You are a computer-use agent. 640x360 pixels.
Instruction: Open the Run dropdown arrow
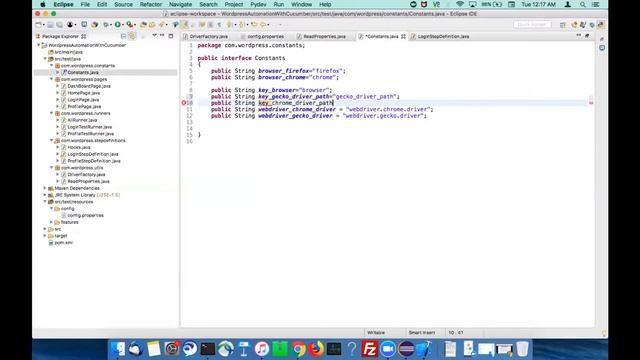click(123, 25)
